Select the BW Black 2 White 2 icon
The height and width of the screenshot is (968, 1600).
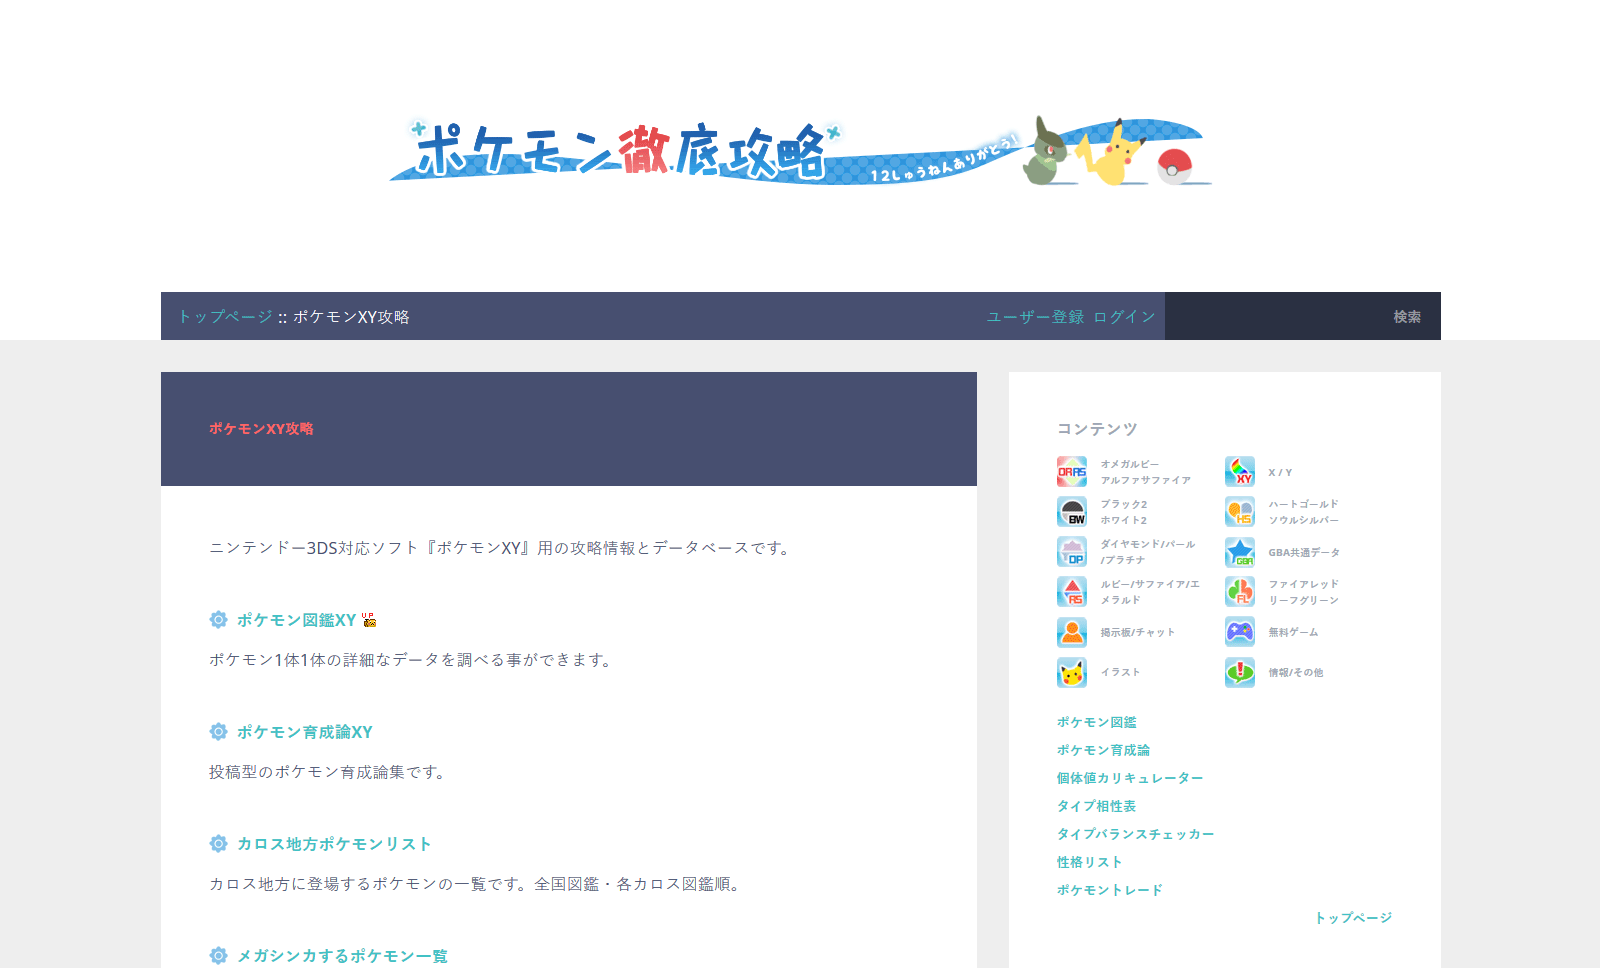pos(1072,512)
